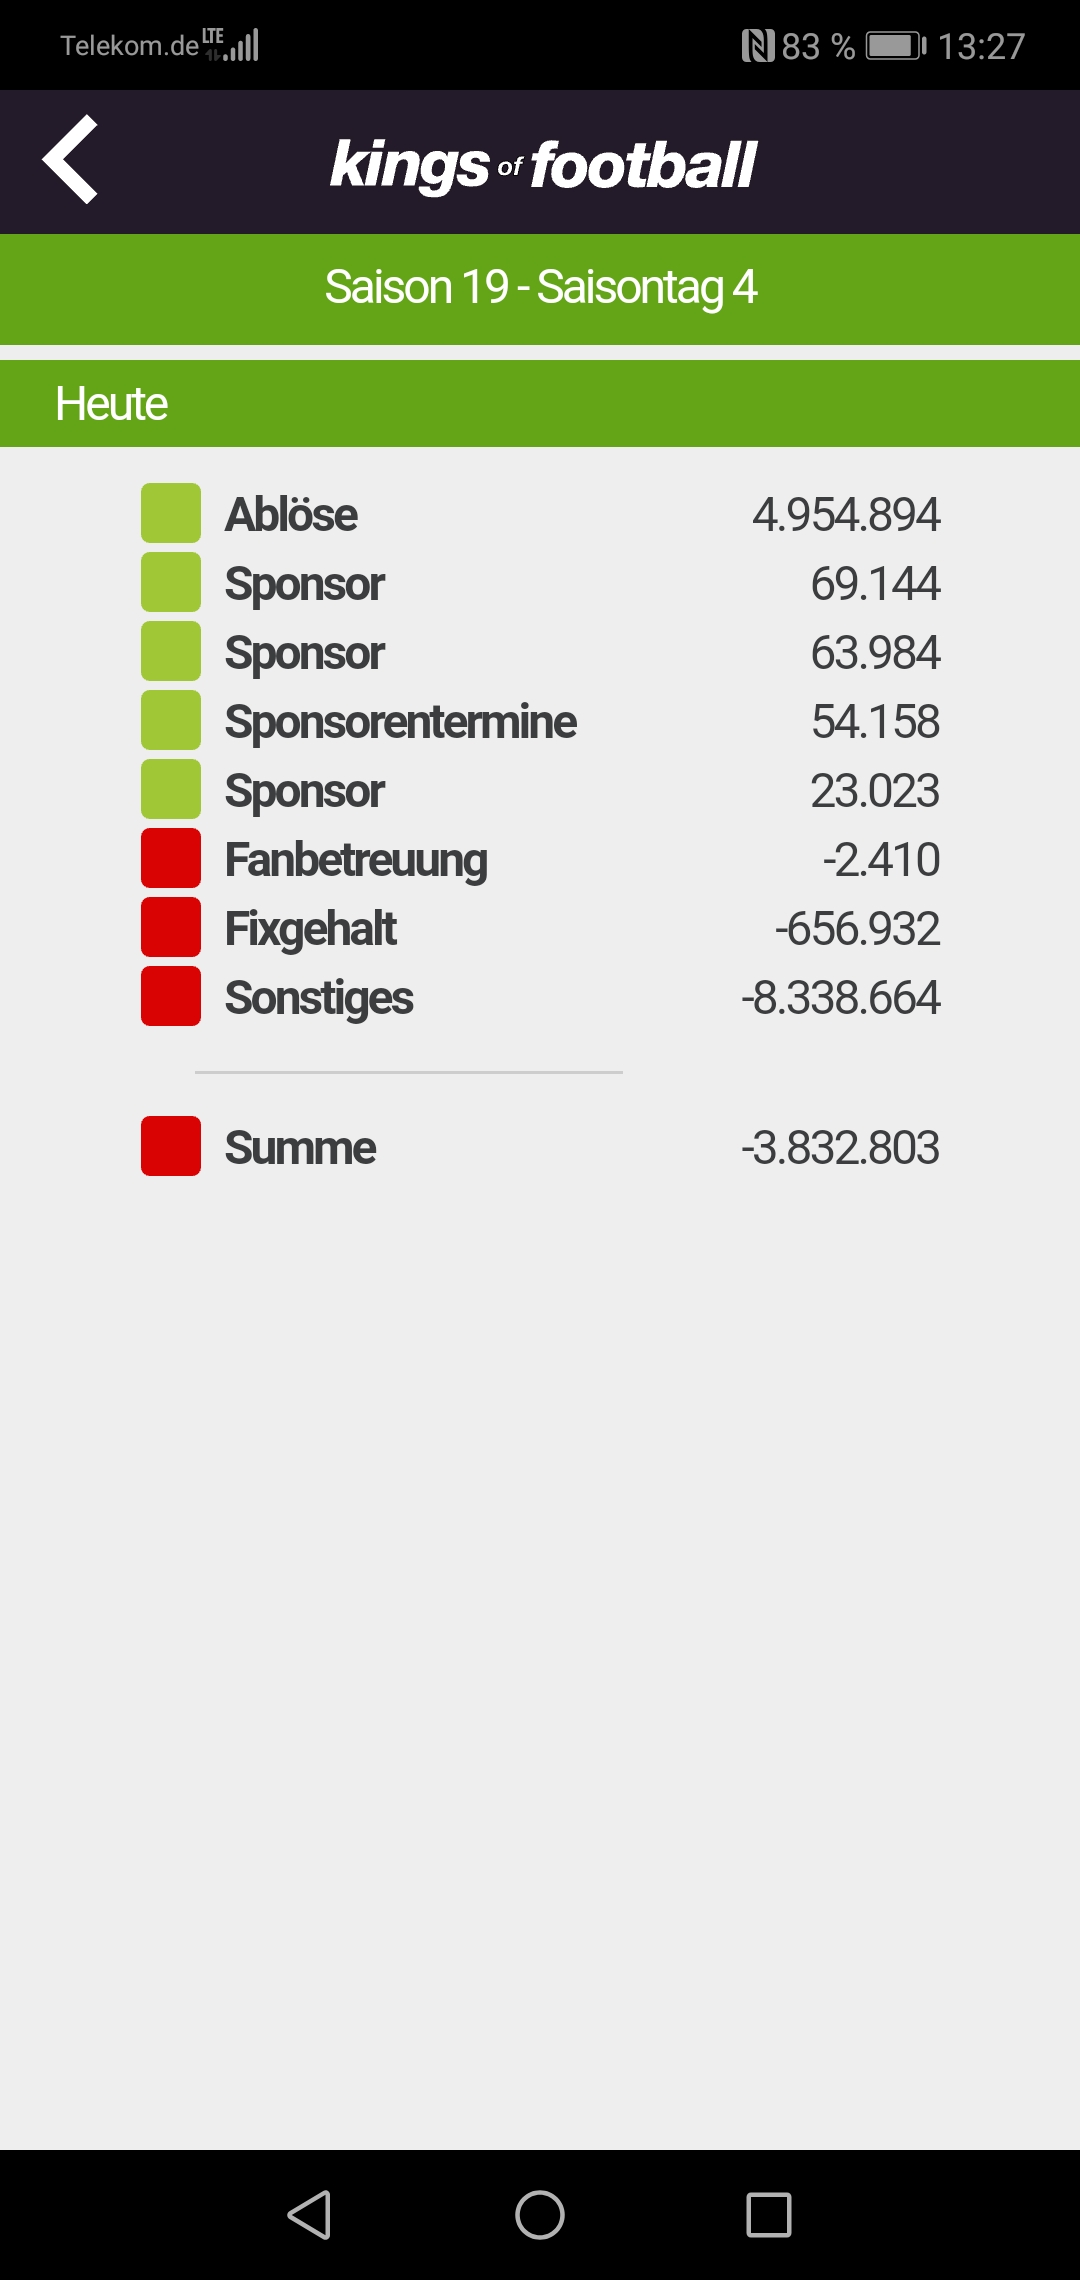Tap the Summe total value -3.832.803
The width and height of the screenshot is (1080, 2280).
point(840,1148)
